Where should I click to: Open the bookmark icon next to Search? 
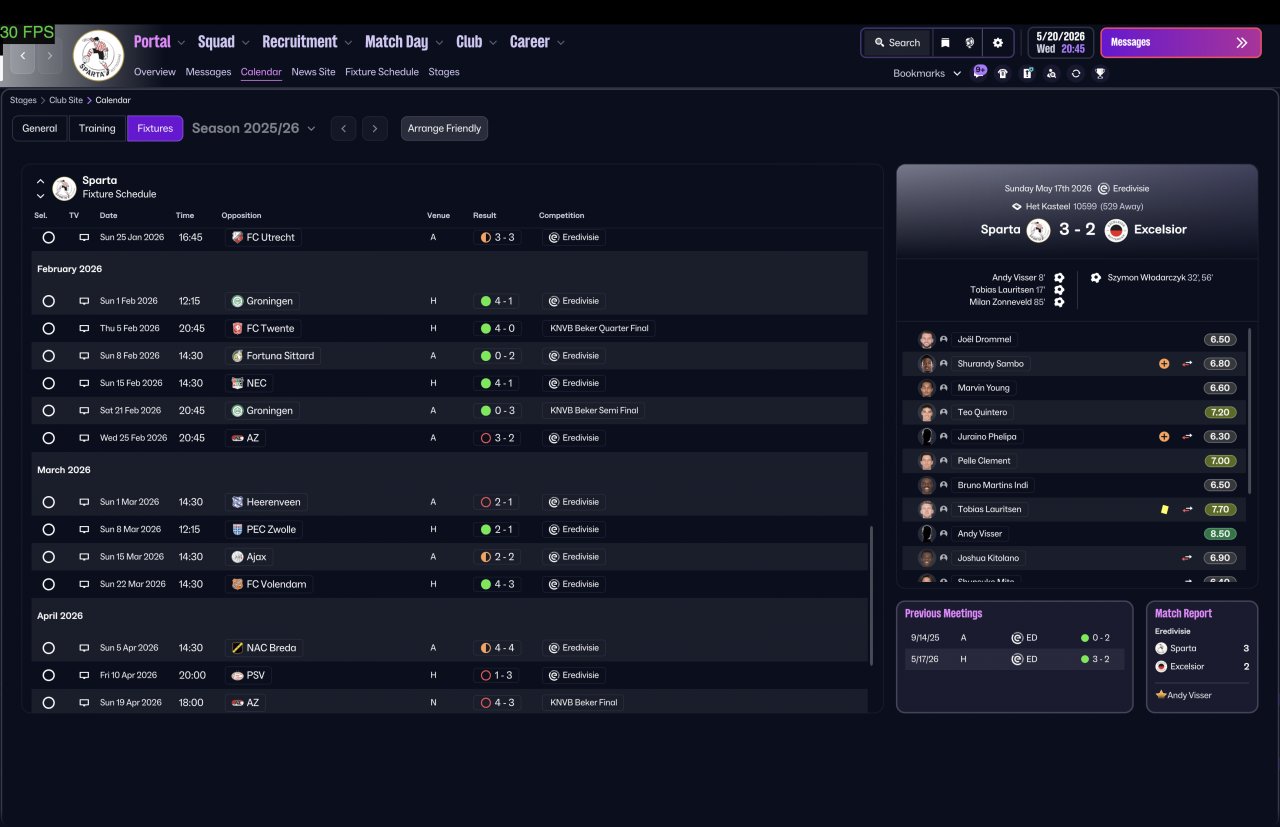coord(945,43)
